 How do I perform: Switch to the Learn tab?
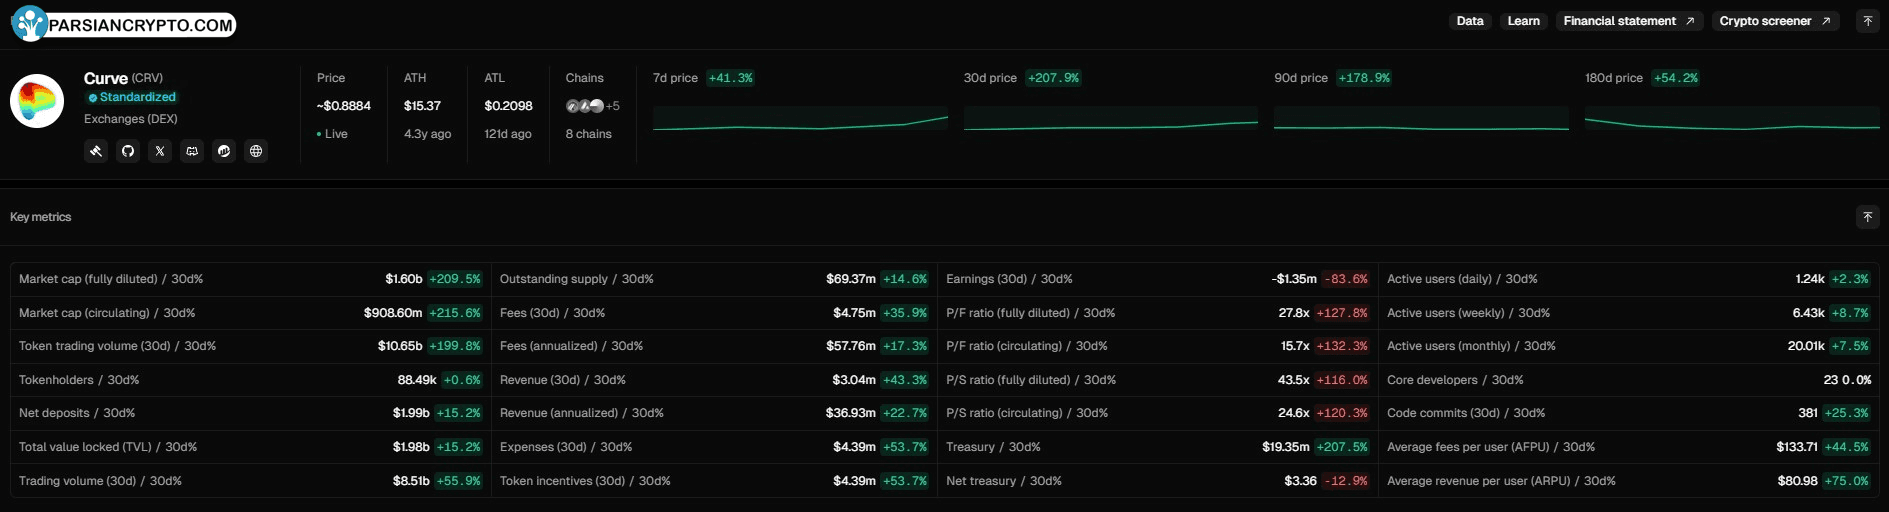1523,21
